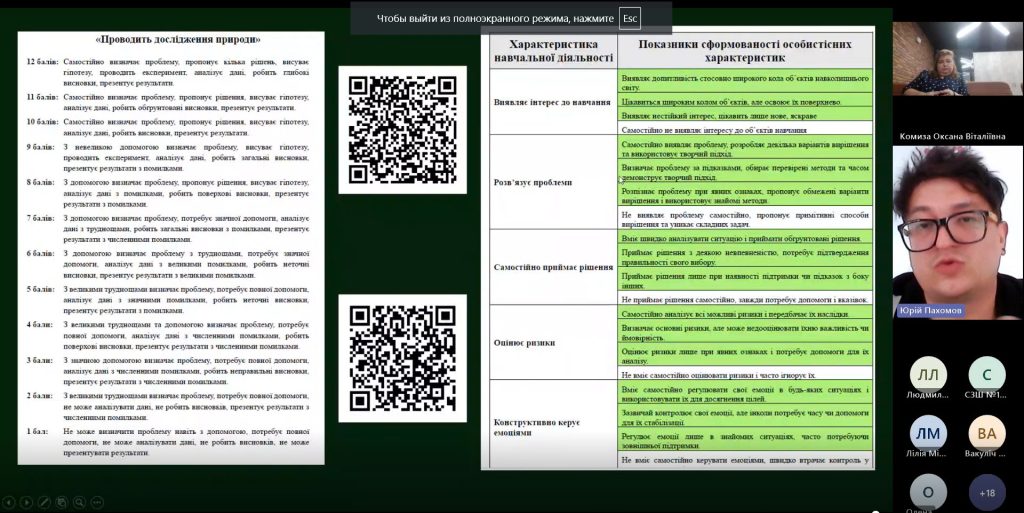This screenshot has height=513, width=1024.
Task: Open more slideshow options (three dots)
Action: pos(97,502)
